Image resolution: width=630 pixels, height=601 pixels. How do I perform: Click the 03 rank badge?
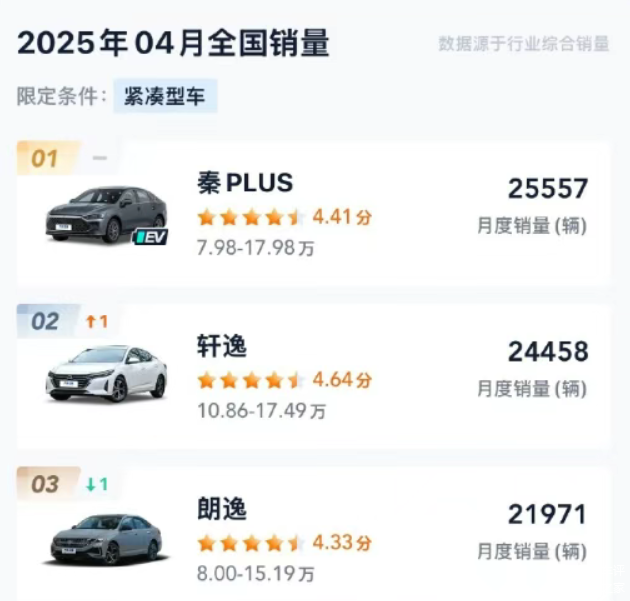tap(46, 485)
